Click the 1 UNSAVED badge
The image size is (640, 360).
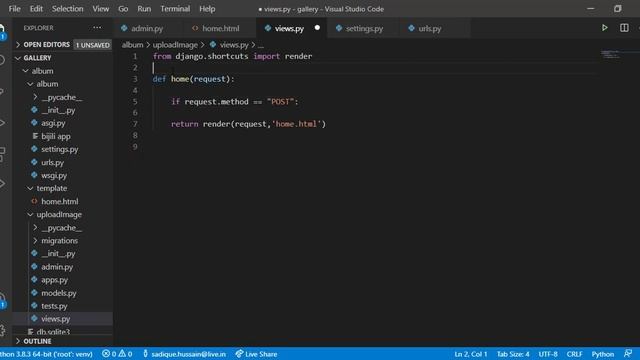pos(93,45)
